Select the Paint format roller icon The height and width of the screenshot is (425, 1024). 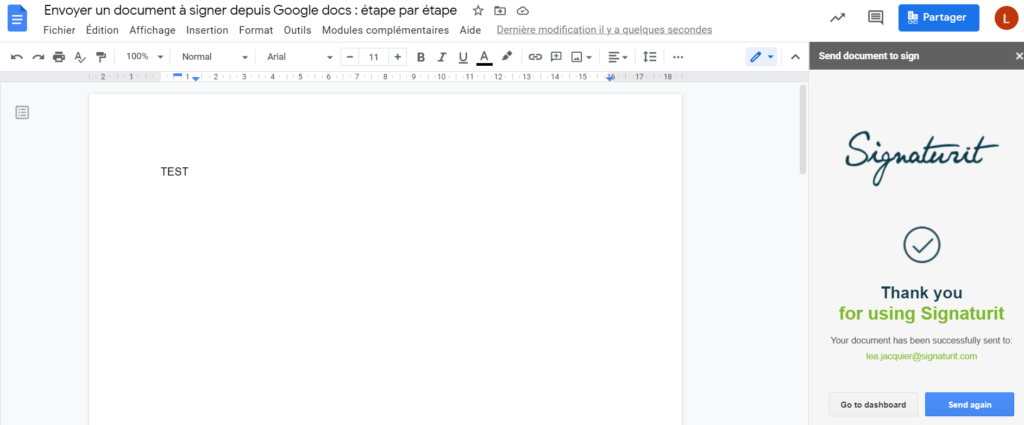pyautogui.click(x=101, y=57)
